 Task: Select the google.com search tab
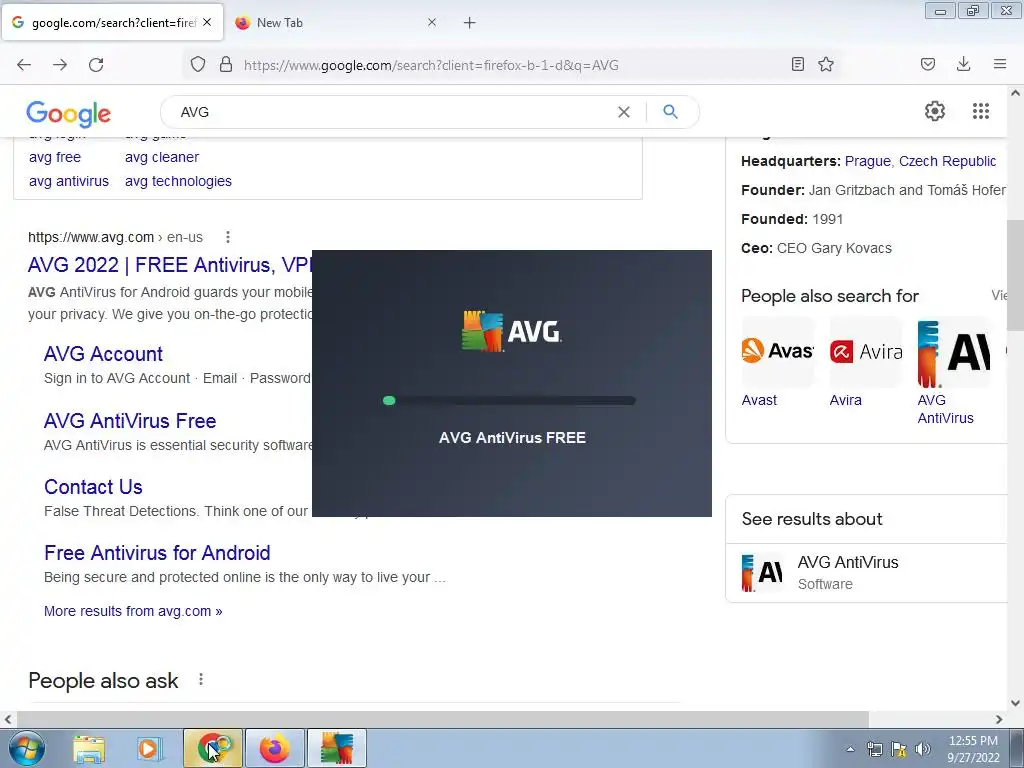(113, 22)
